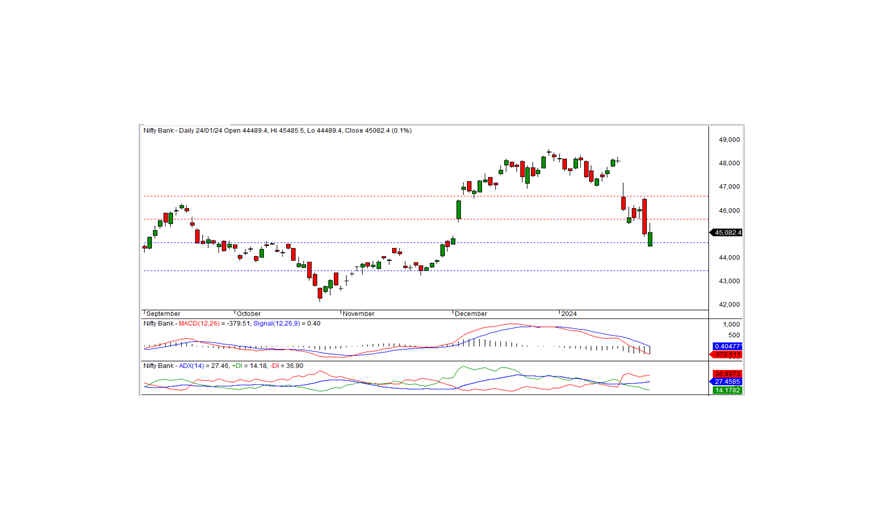Screen dimensions: 885x528
Task: Click the blue 27.4585 ADX value tag
Action: click(x=726, y=382)
